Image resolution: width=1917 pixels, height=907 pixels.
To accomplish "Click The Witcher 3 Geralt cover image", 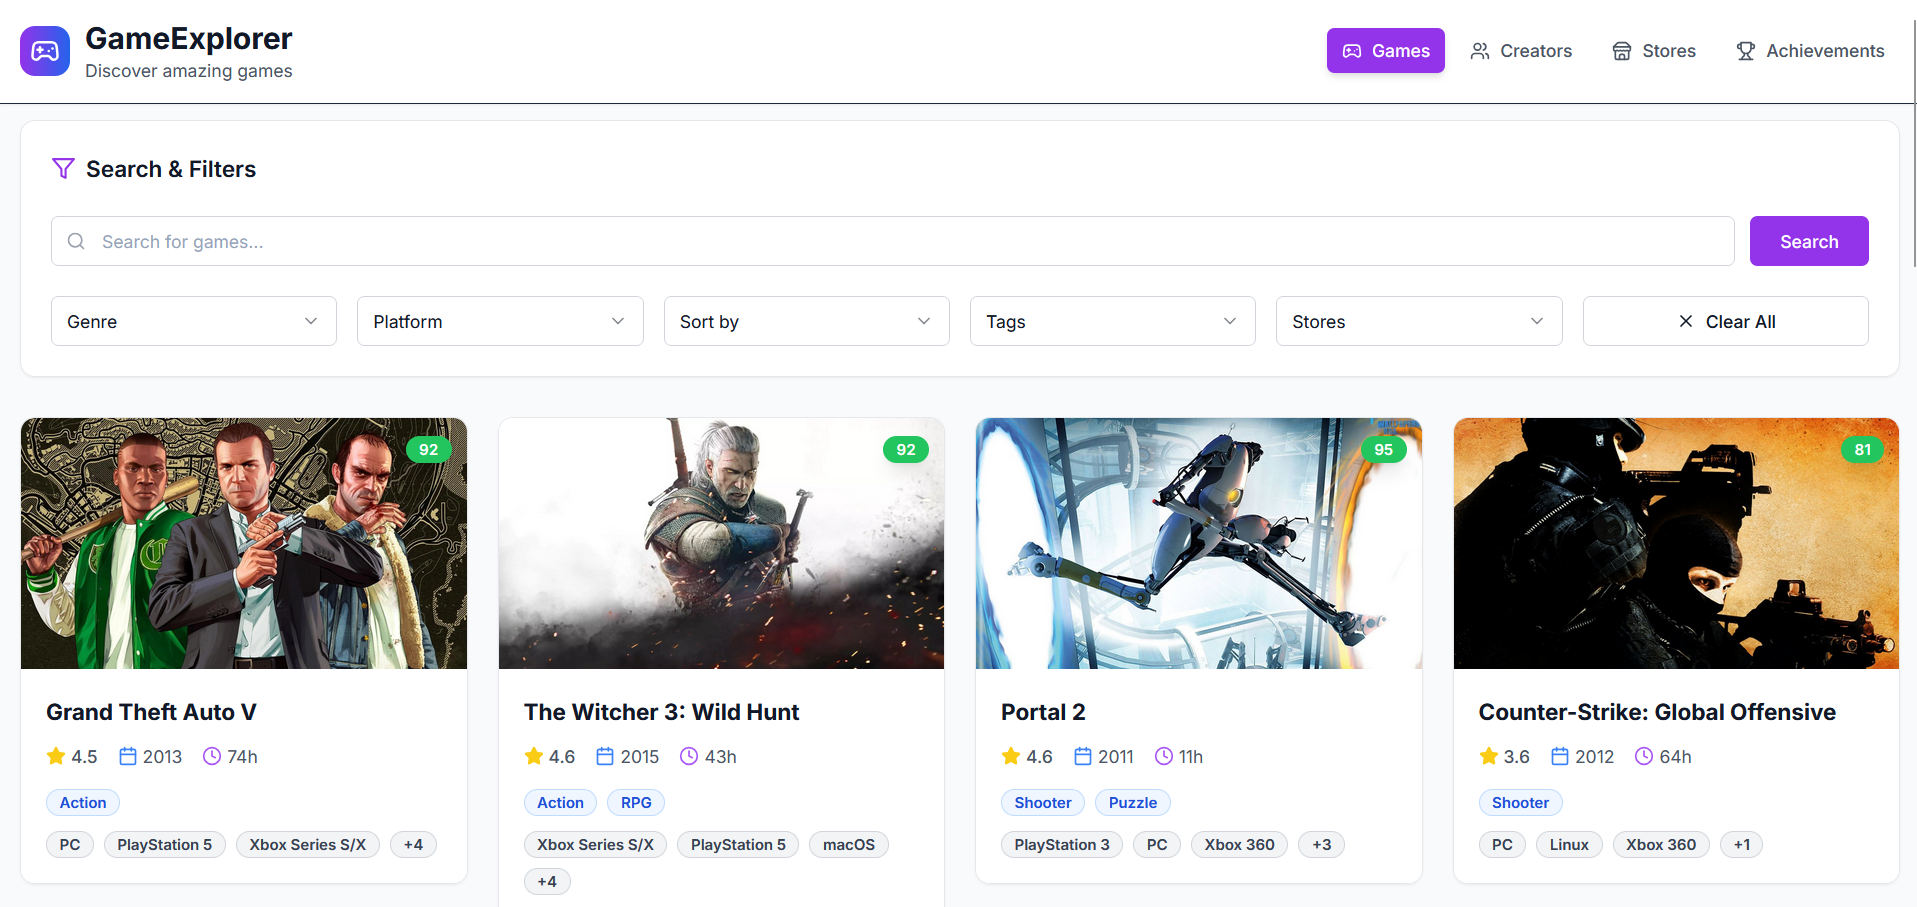I will tap(721, 543).
